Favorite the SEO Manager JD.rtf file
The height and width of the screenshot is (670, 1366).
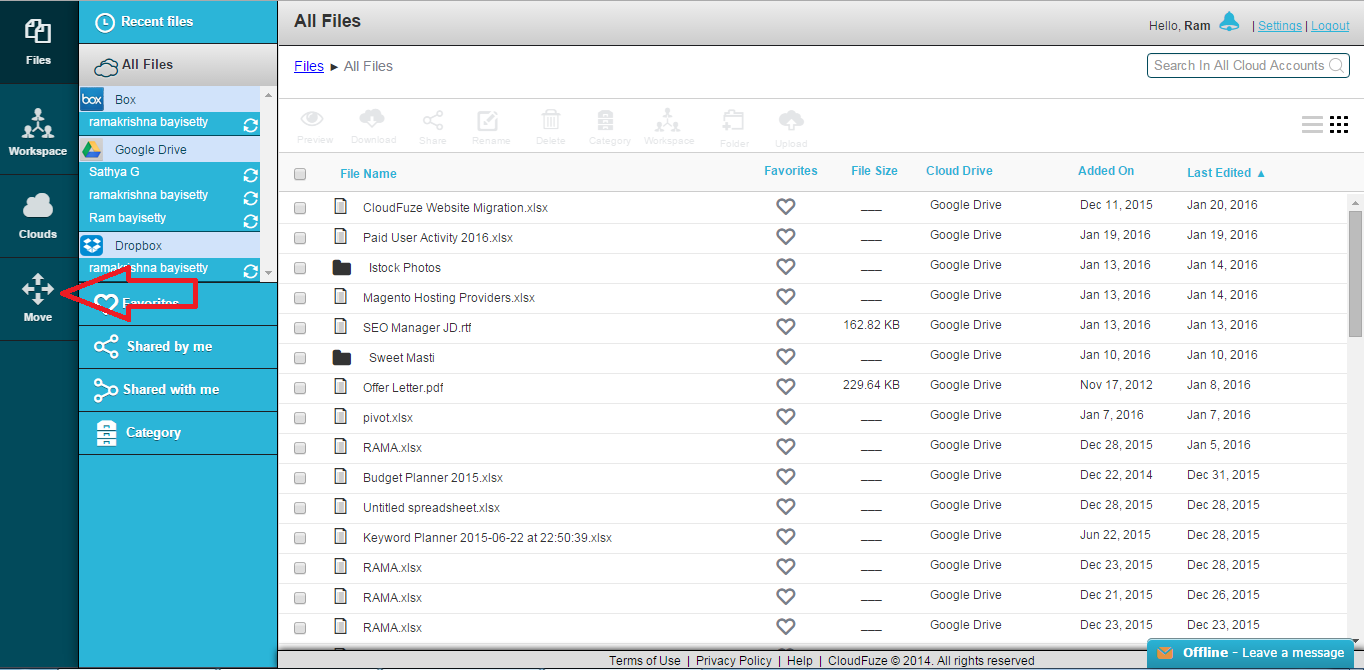(785, 326)
